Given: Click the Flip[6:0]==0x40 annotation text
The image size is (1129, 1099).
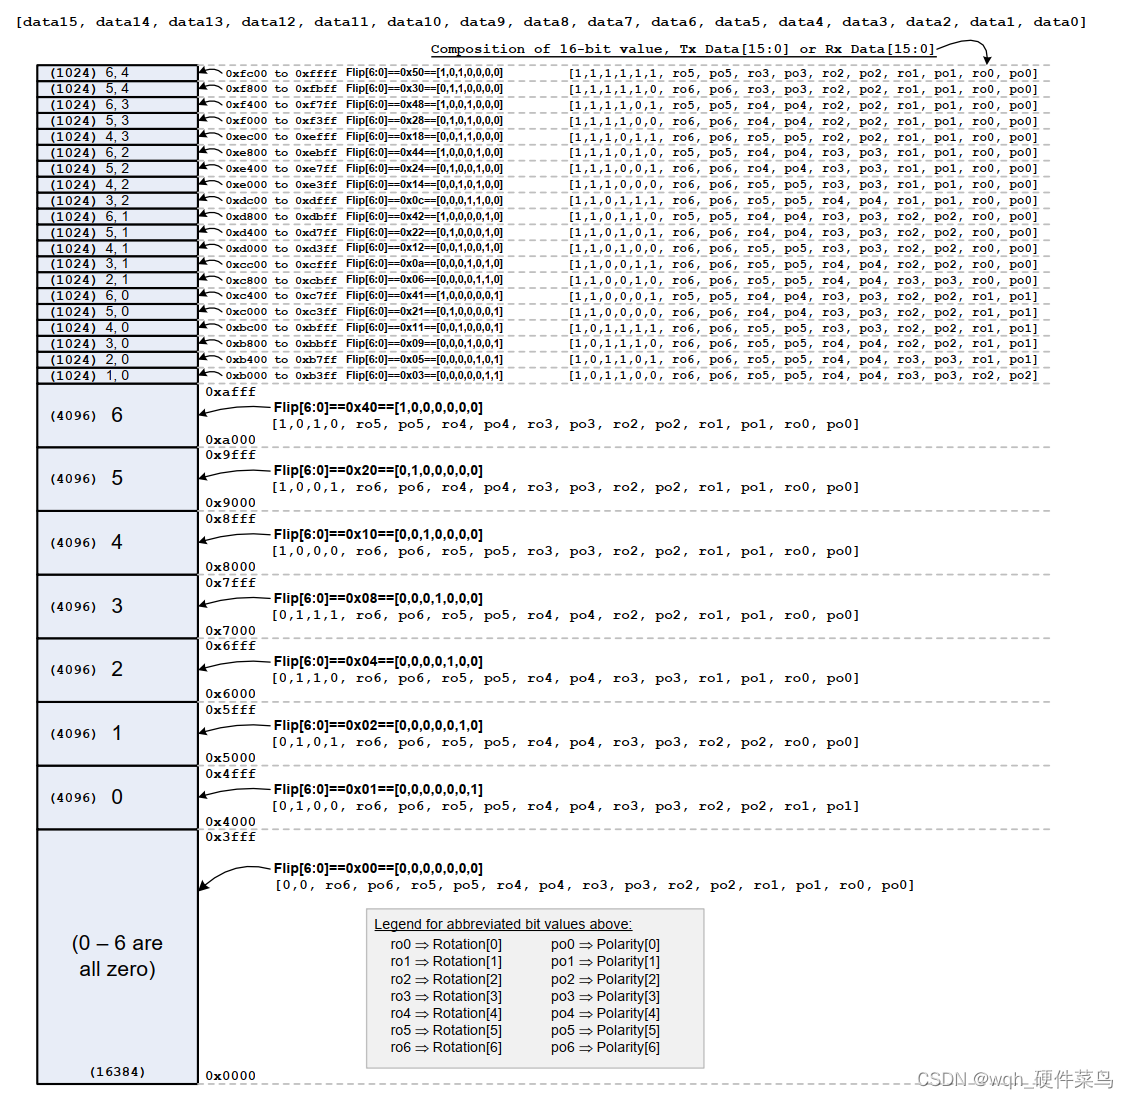Looking at the screenshot, I should (x=377, y=407).
